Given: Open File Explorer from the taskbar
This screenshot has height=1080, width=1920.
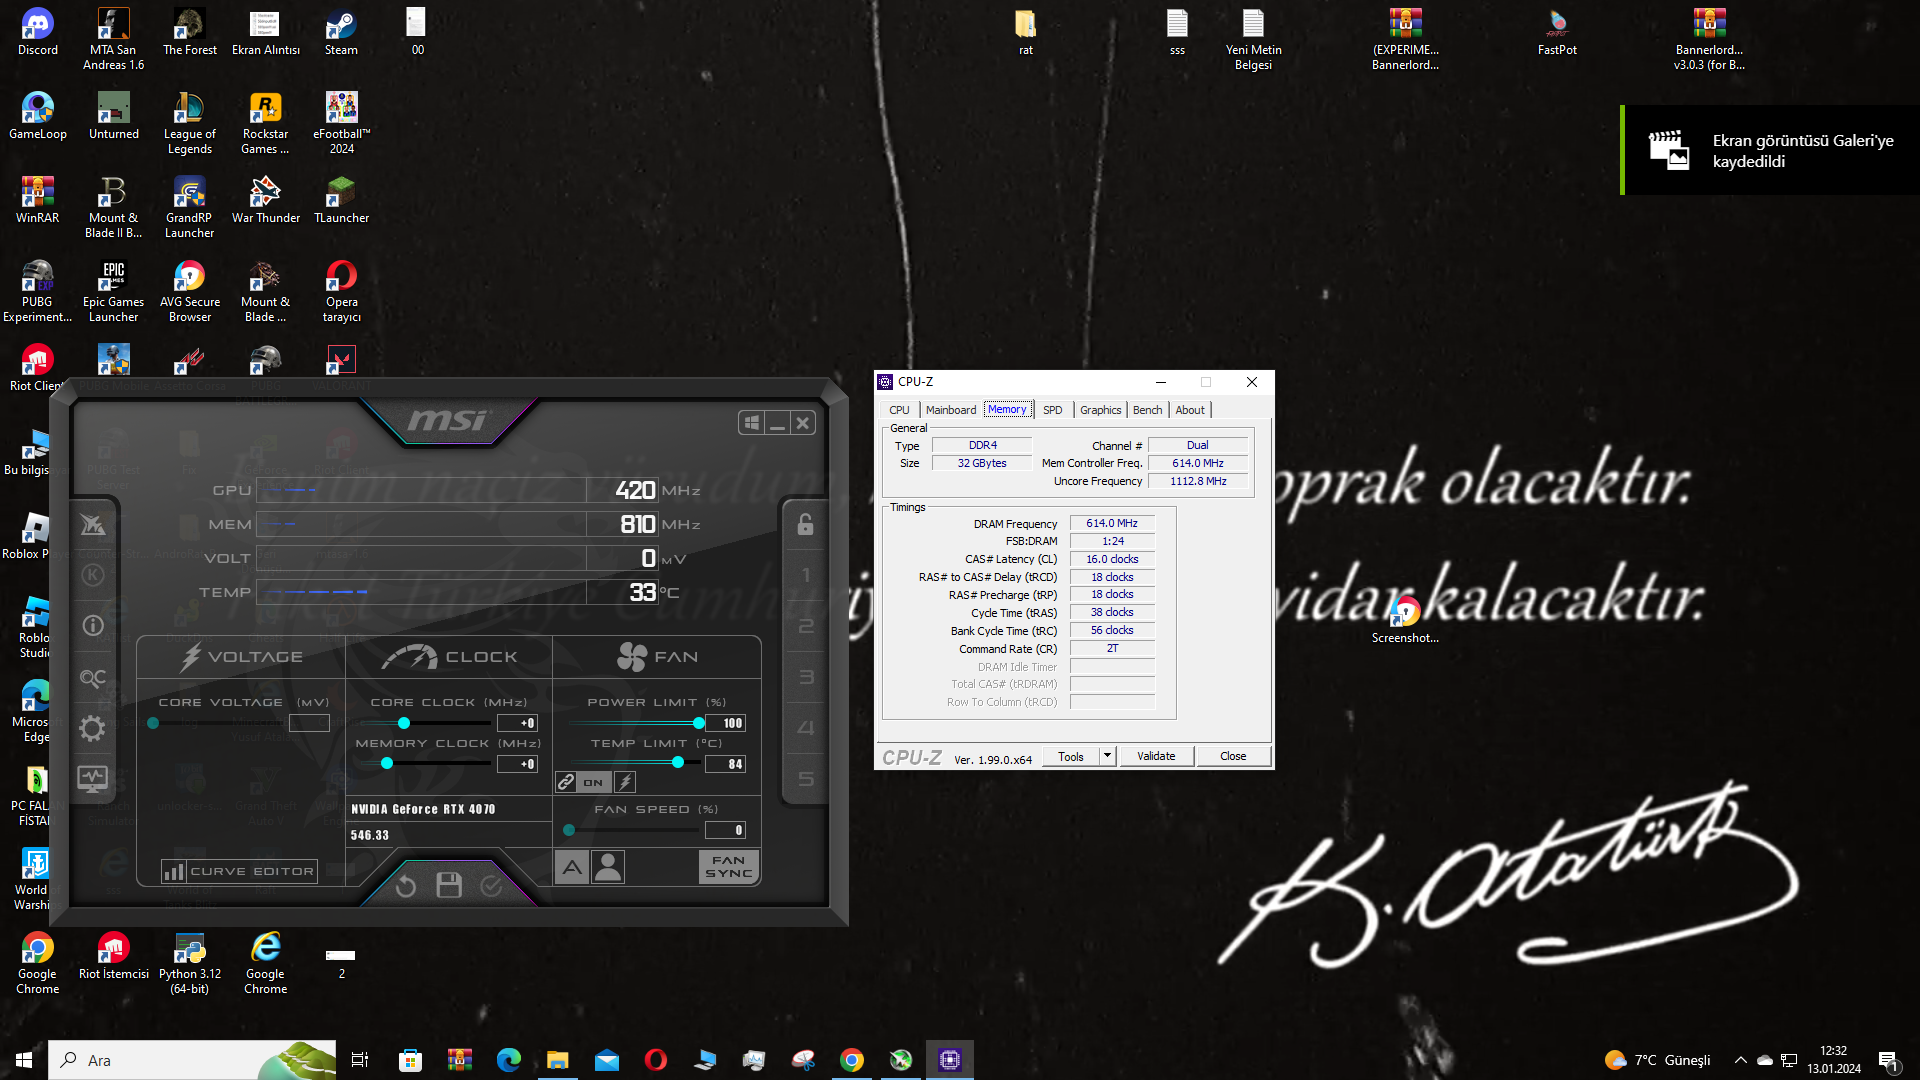Looking at the screenshot, I should tap(557, 1060).
